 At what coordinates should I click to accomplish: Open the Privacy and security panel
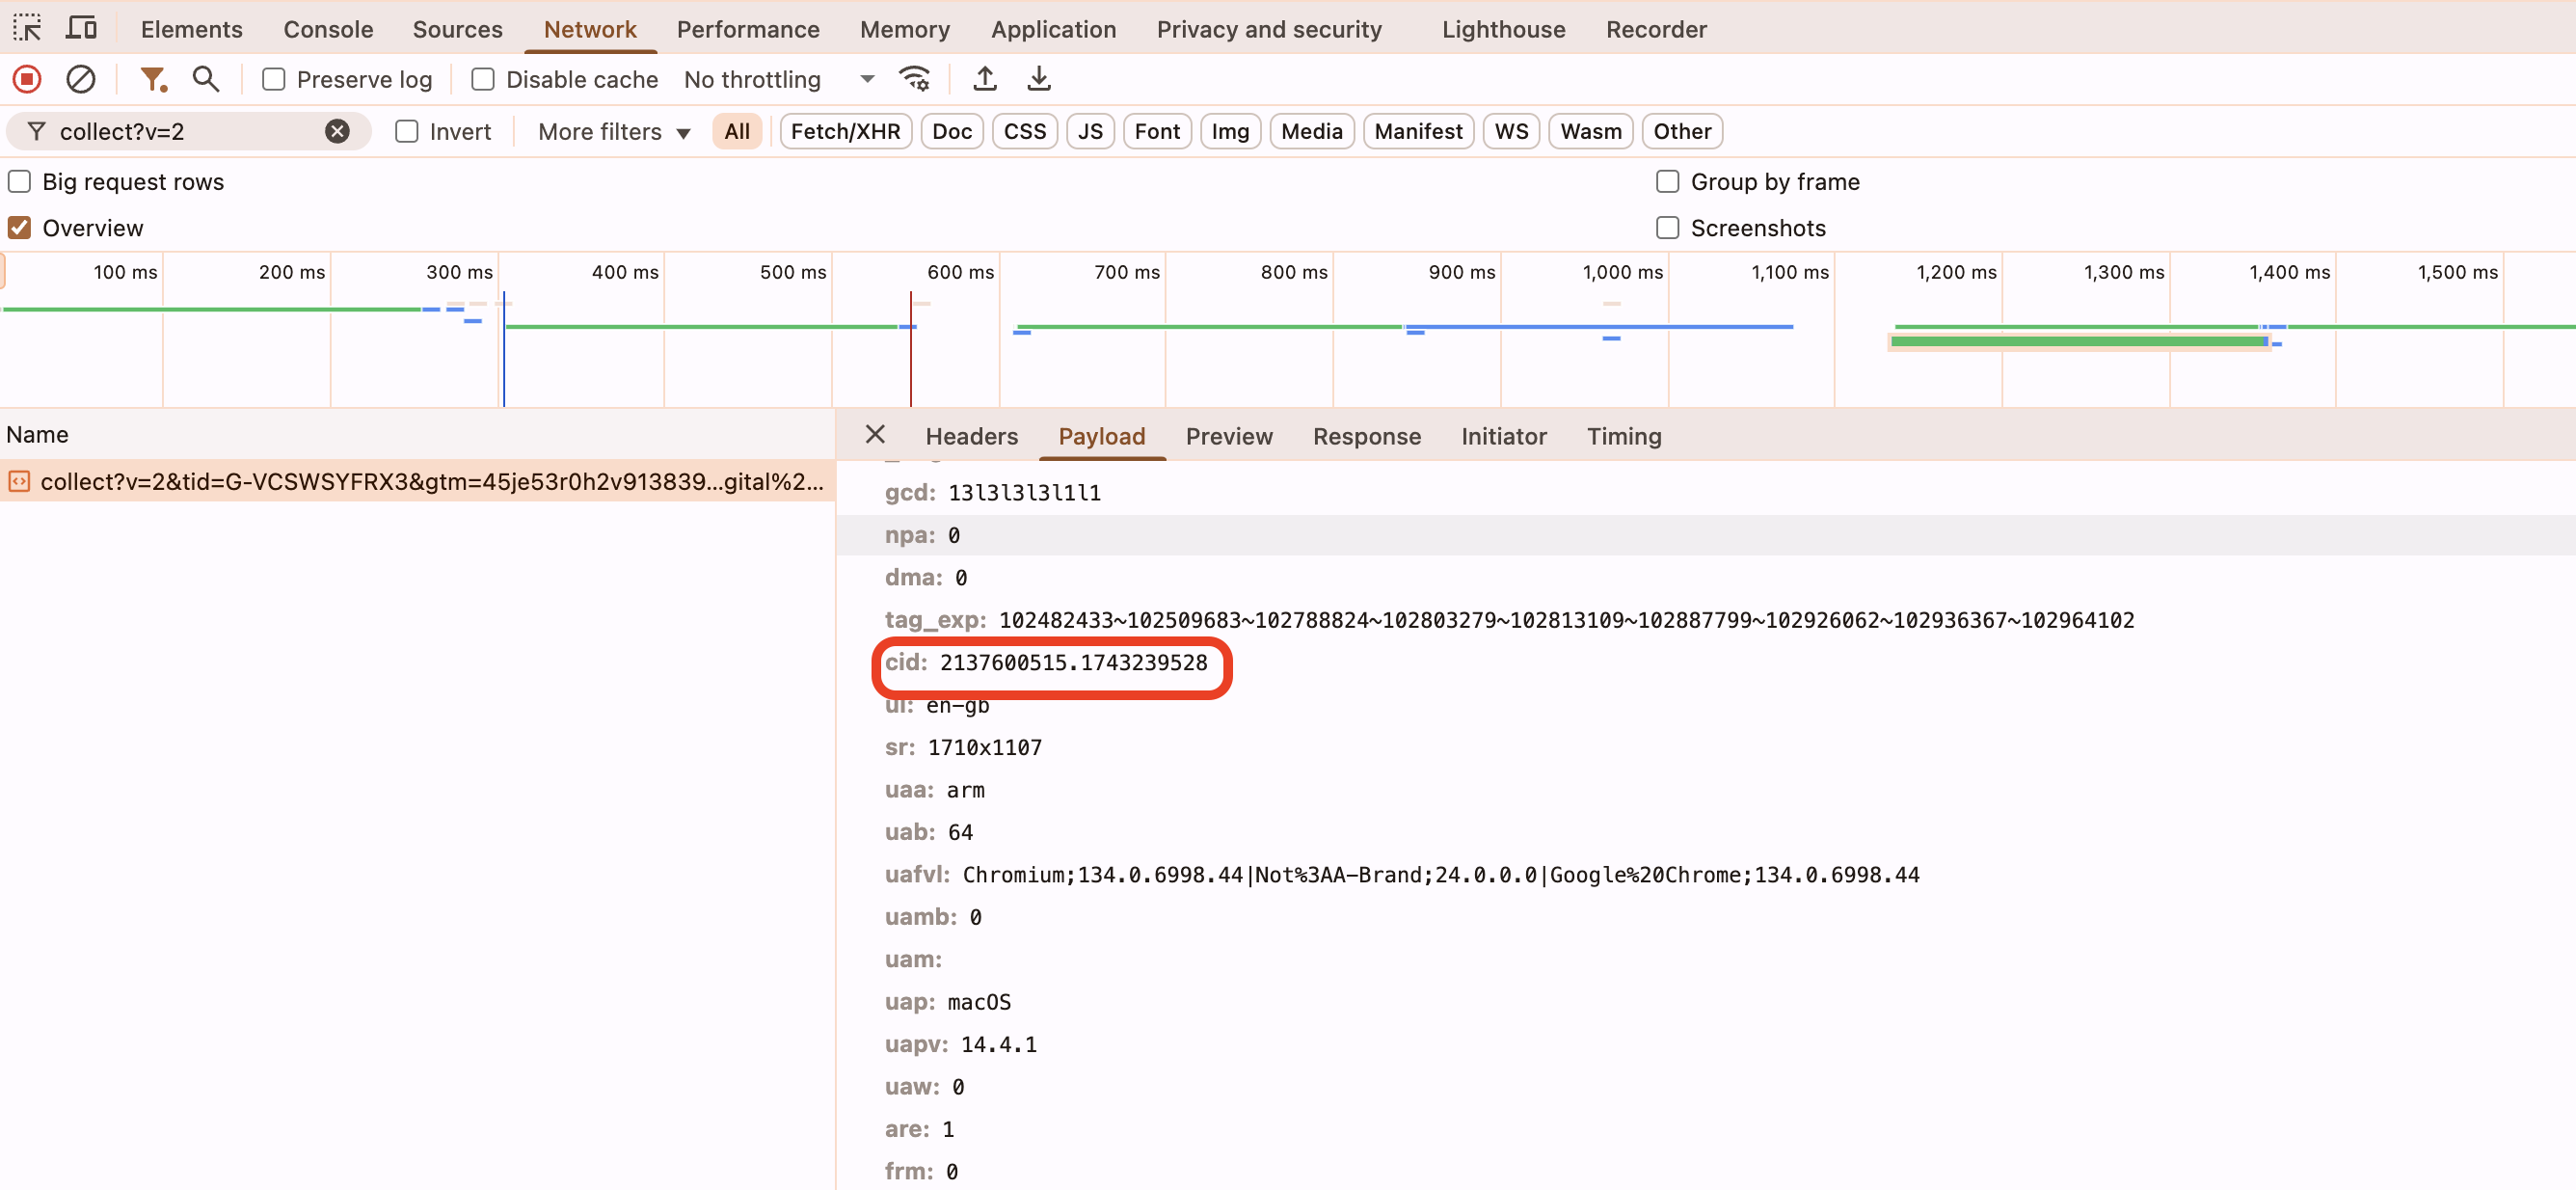1269,29
